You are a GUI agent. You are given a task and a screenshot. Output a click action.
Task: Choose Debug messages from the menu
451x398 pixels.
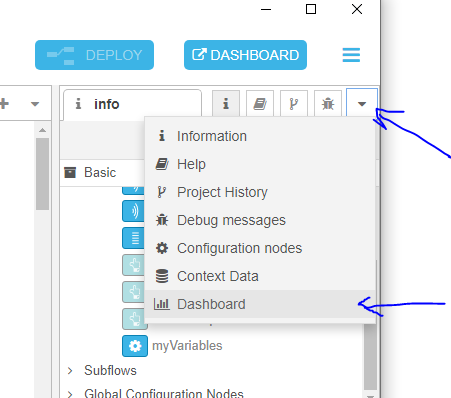coord(260,220)
